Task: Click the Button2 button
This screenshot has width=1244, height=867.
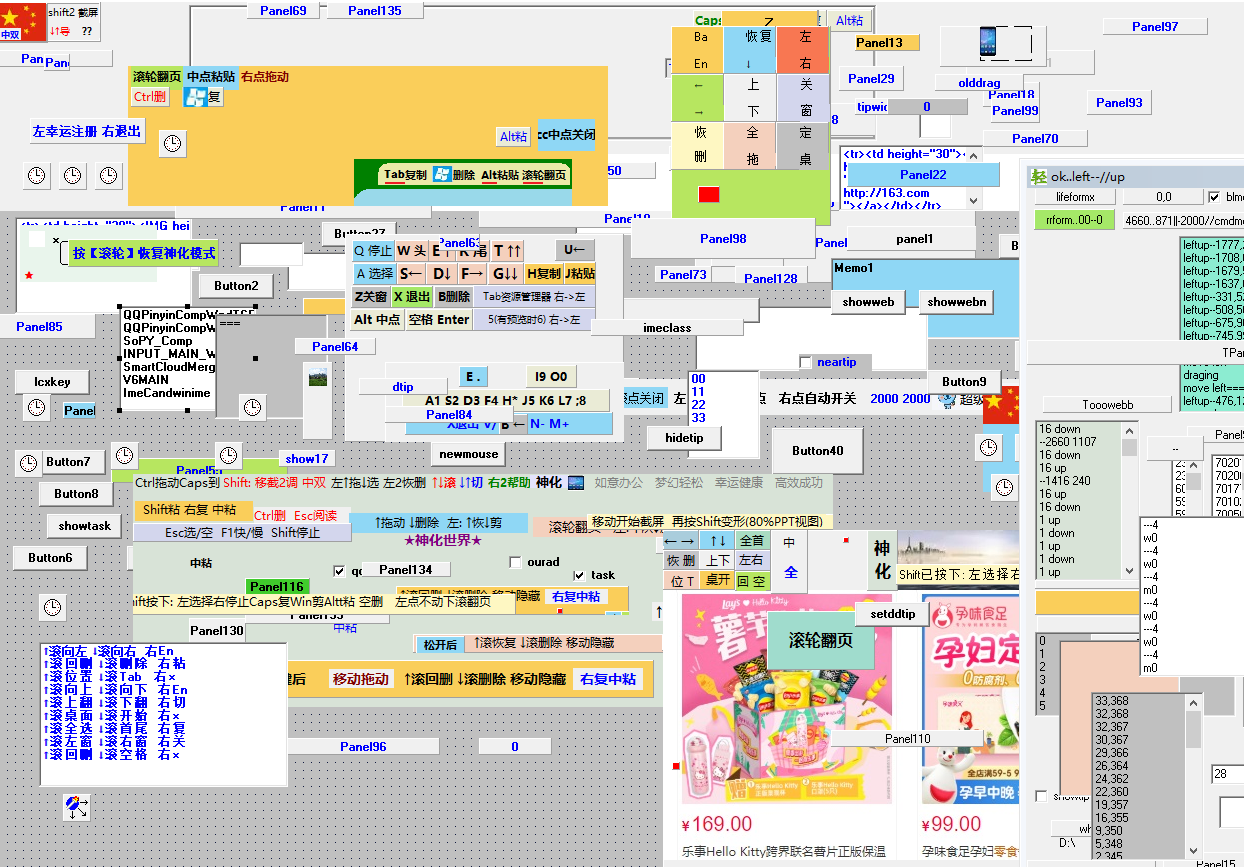Action: click(x=236, y=286)
